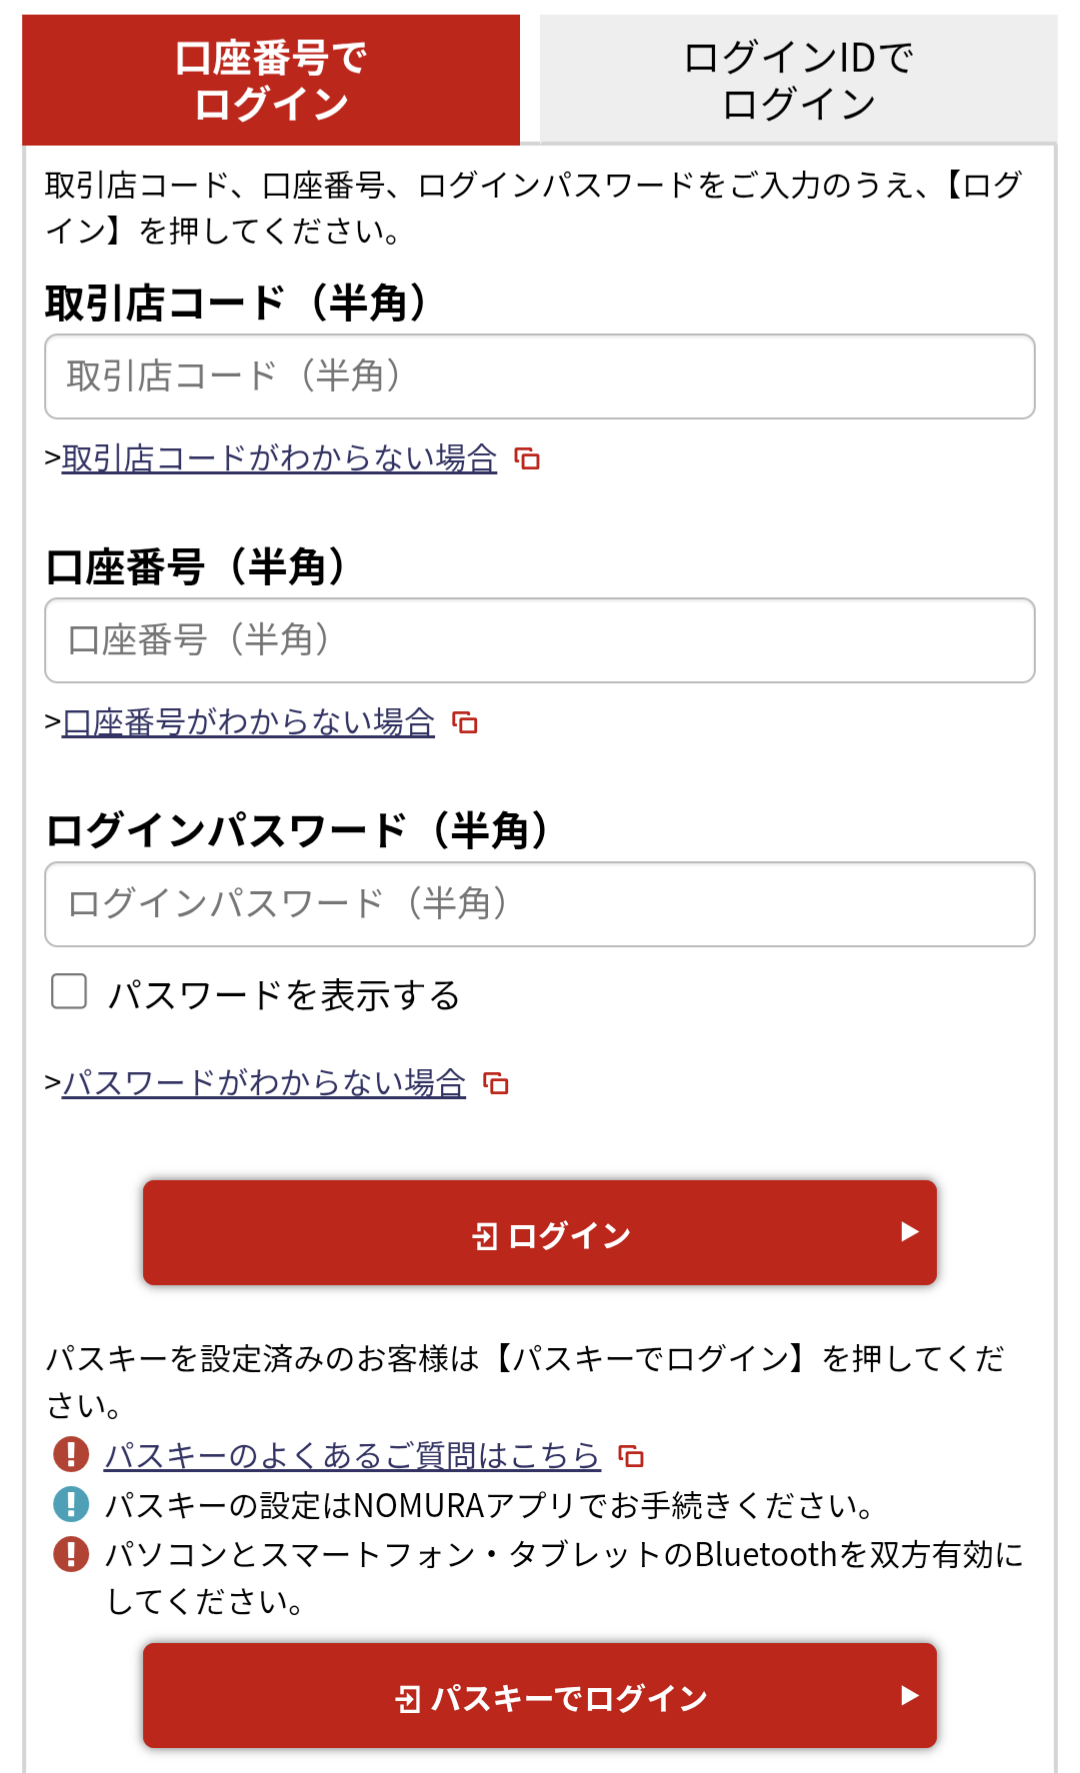Click the login door icon on ログイン button

[485, 1237]
